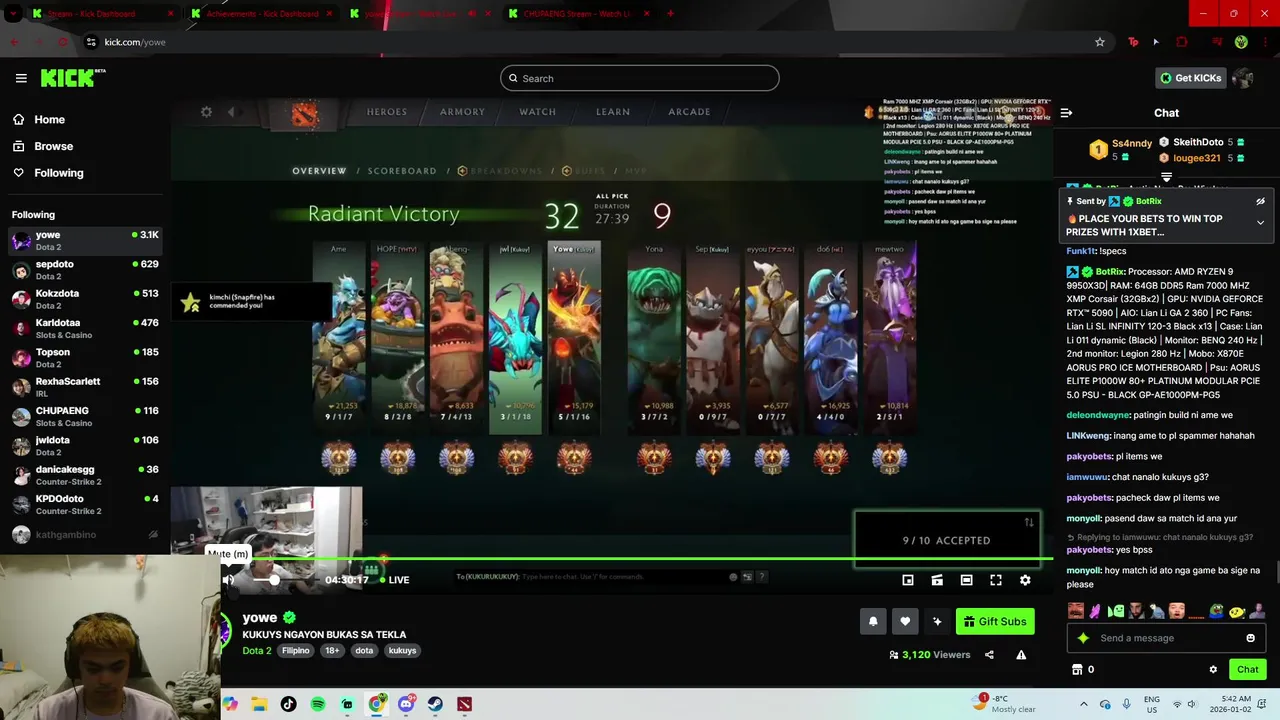Click the sparkle subscribe icon button
This screenshot has width=1280, height=720.
(x=937, y=621)
